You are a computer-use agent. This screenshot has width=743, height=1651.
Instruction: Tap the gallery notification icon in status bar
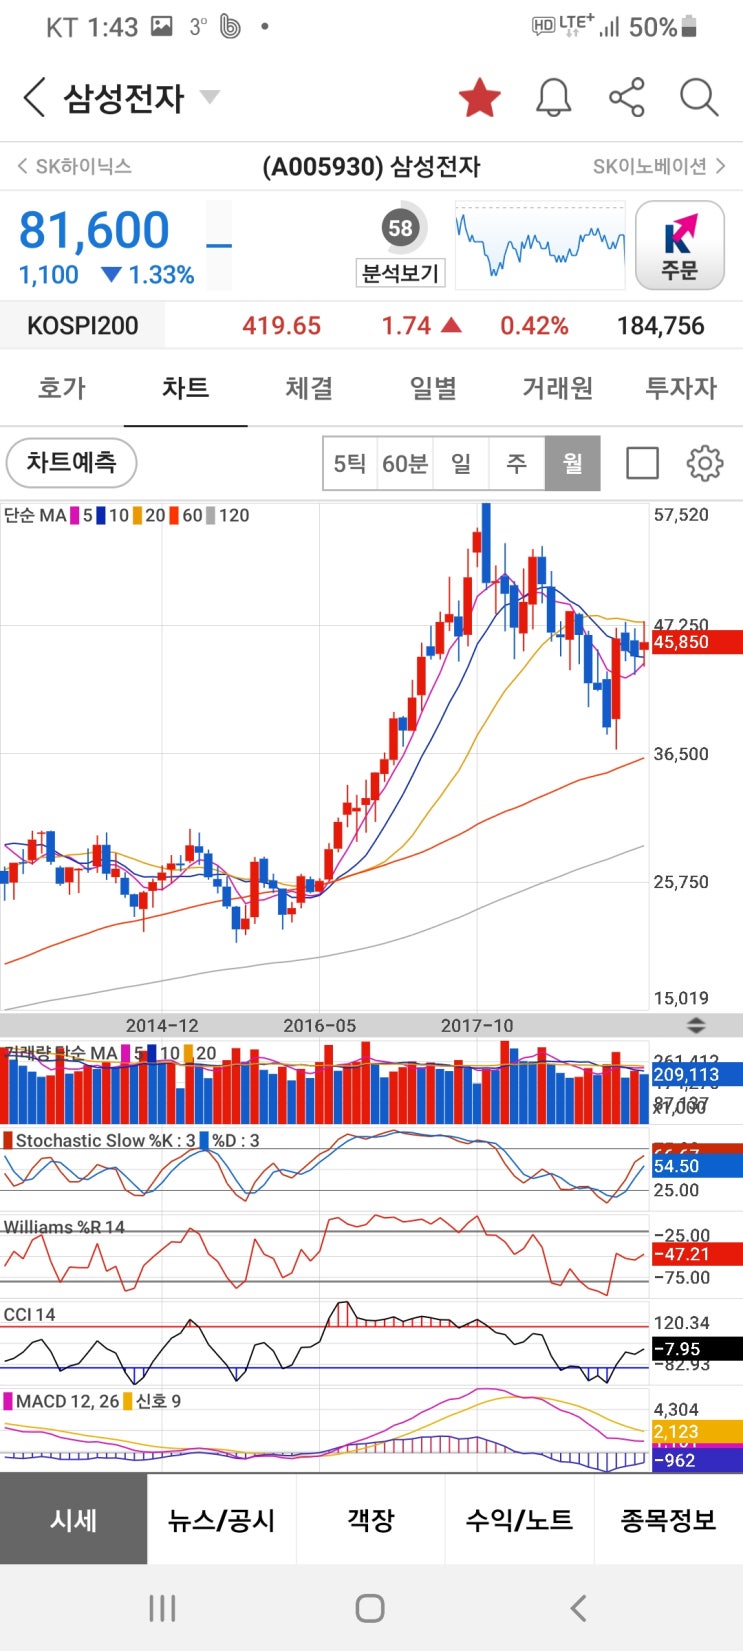pyautogui.click(x=161, y=27)
